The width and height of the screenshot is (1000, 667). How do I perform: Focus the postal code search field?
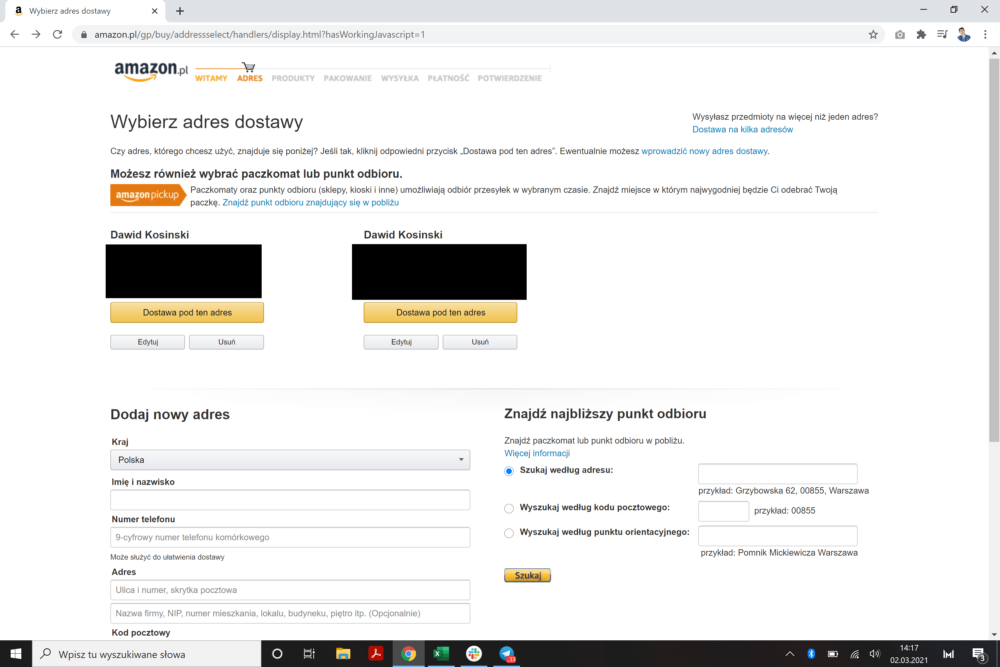(x=723, y=511)
